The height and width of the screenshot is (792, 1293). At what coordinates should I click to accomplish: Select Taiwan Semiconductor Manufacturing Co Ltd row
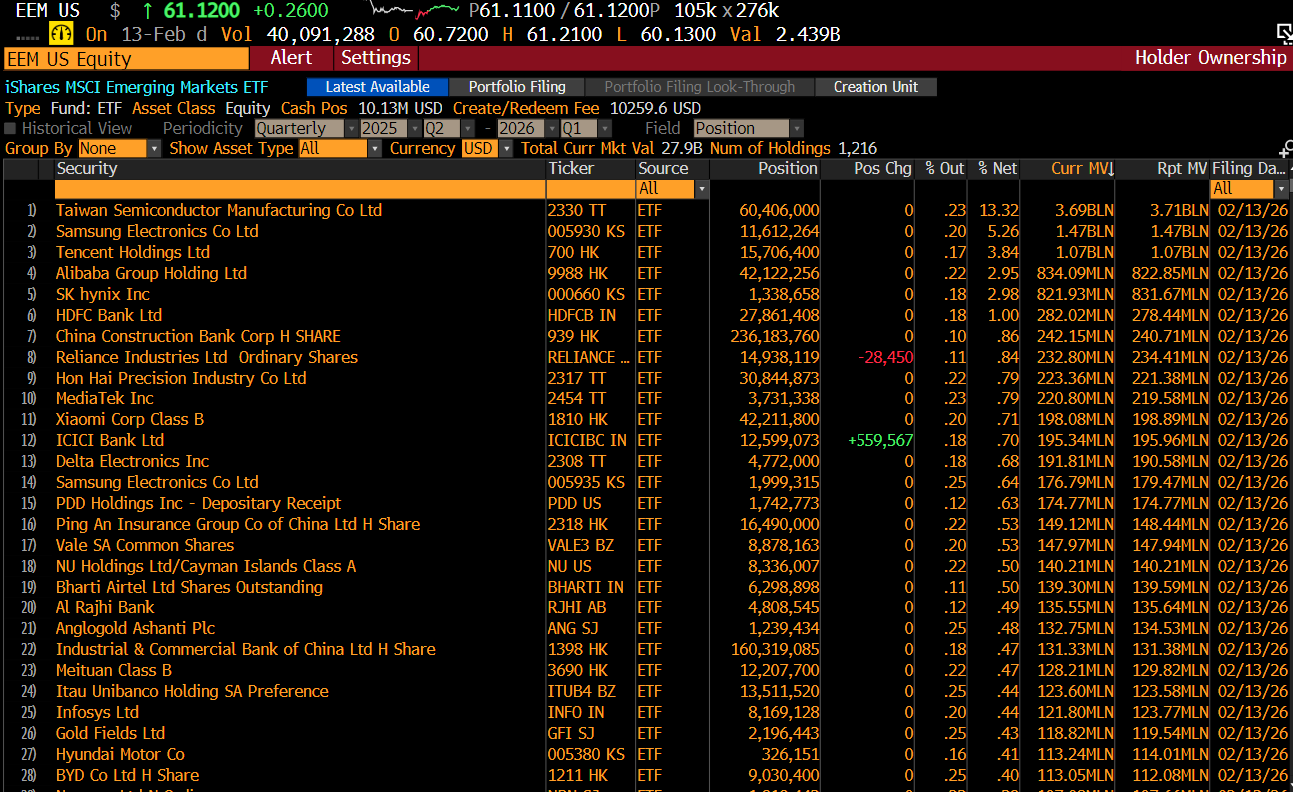click(x=646, y=210)
